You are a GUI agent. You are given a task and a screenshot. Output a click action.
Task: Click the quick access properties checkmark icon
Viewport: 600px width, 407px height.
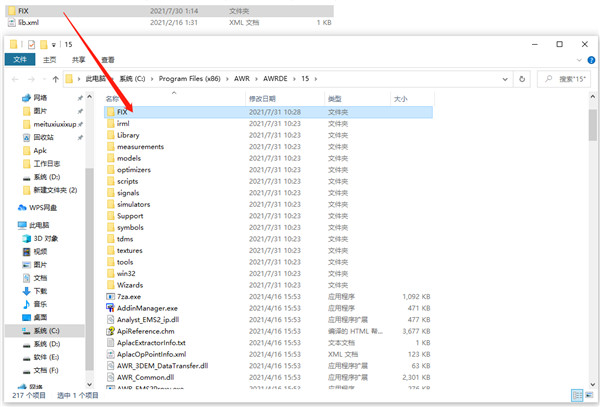coord(30,44)
